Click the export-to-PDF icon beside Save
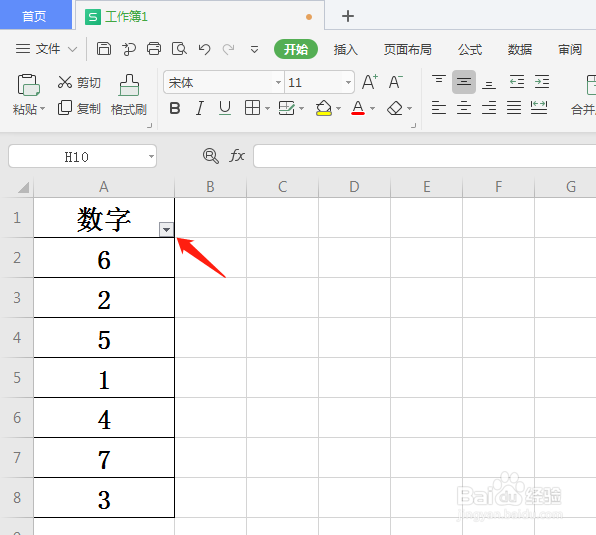Viewport: 596px width, 535px height. pyautogui.click(x=129, y=49)
